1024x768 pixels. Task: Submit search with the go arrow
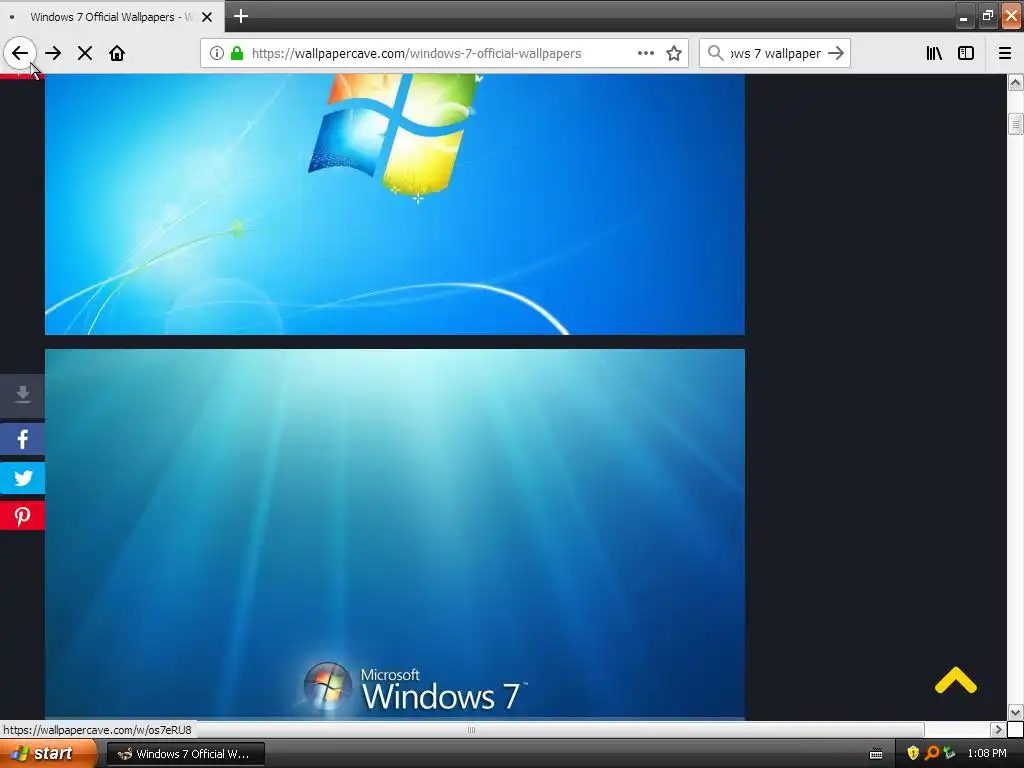coord(836,53)
